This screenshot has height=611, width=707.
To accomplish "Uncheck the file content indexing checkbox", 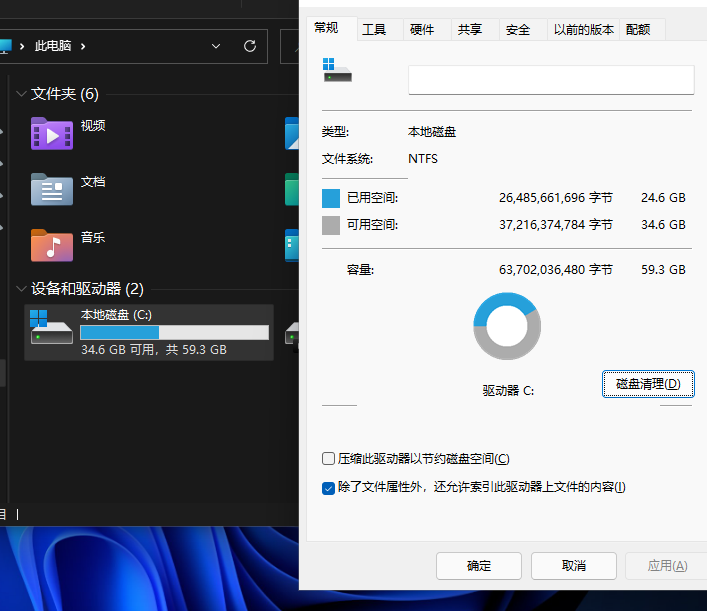I will 328,488.
